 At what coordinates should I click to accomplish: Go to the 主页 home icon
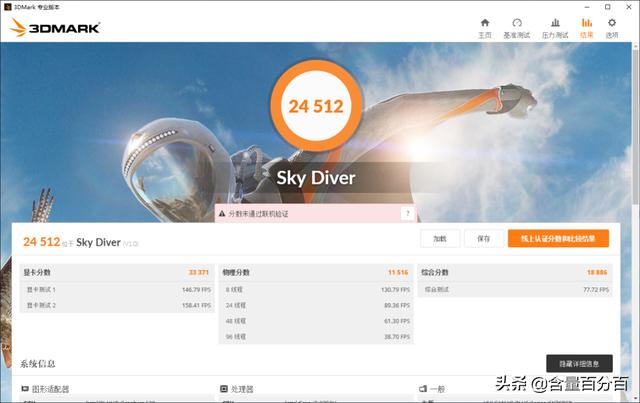pos(484,22)
